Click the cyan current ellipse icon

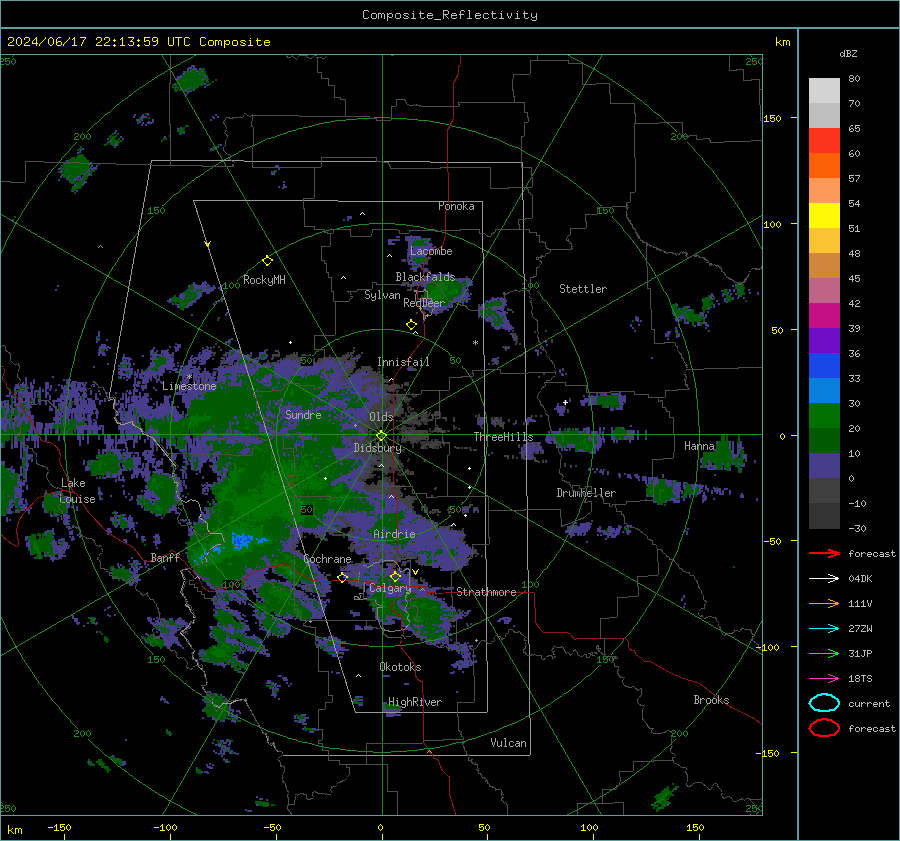tap(824, 703)
